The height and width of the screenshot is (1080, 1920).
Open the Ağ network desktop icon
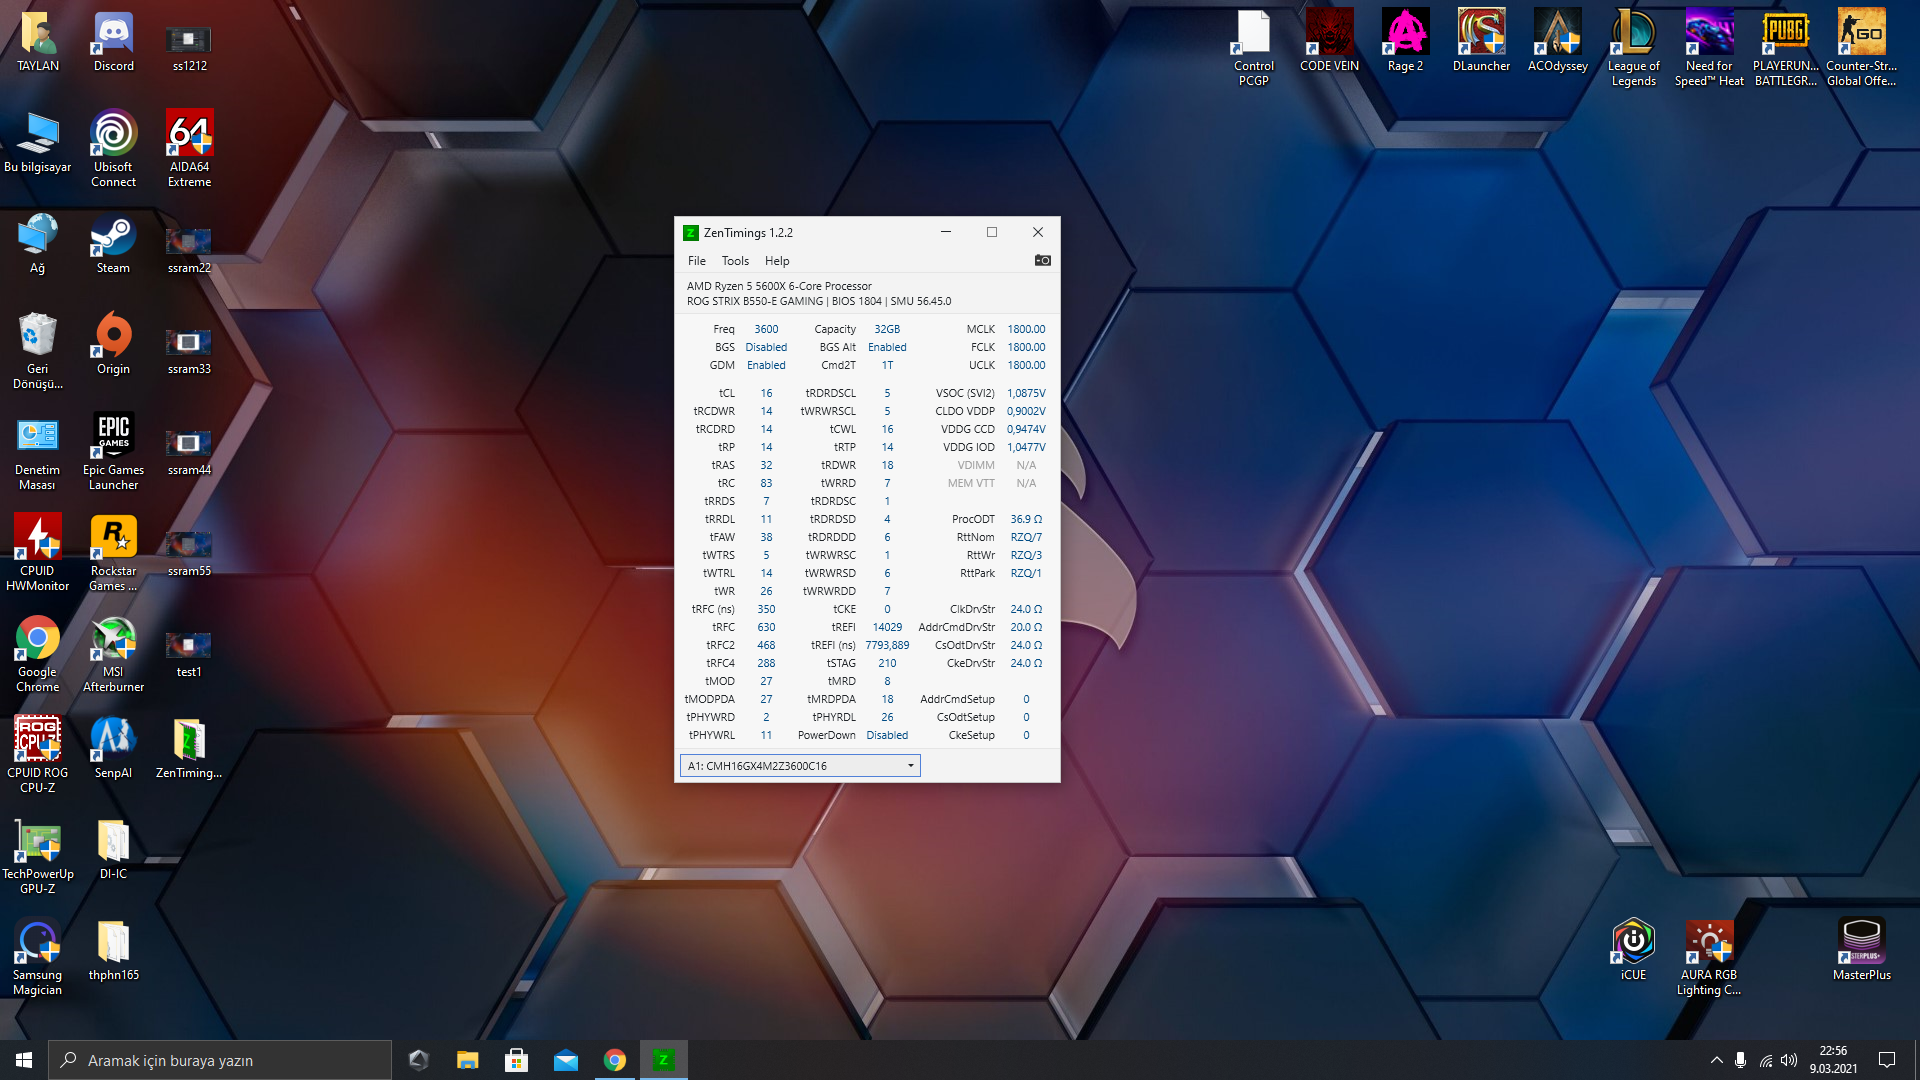pos(38,245)
